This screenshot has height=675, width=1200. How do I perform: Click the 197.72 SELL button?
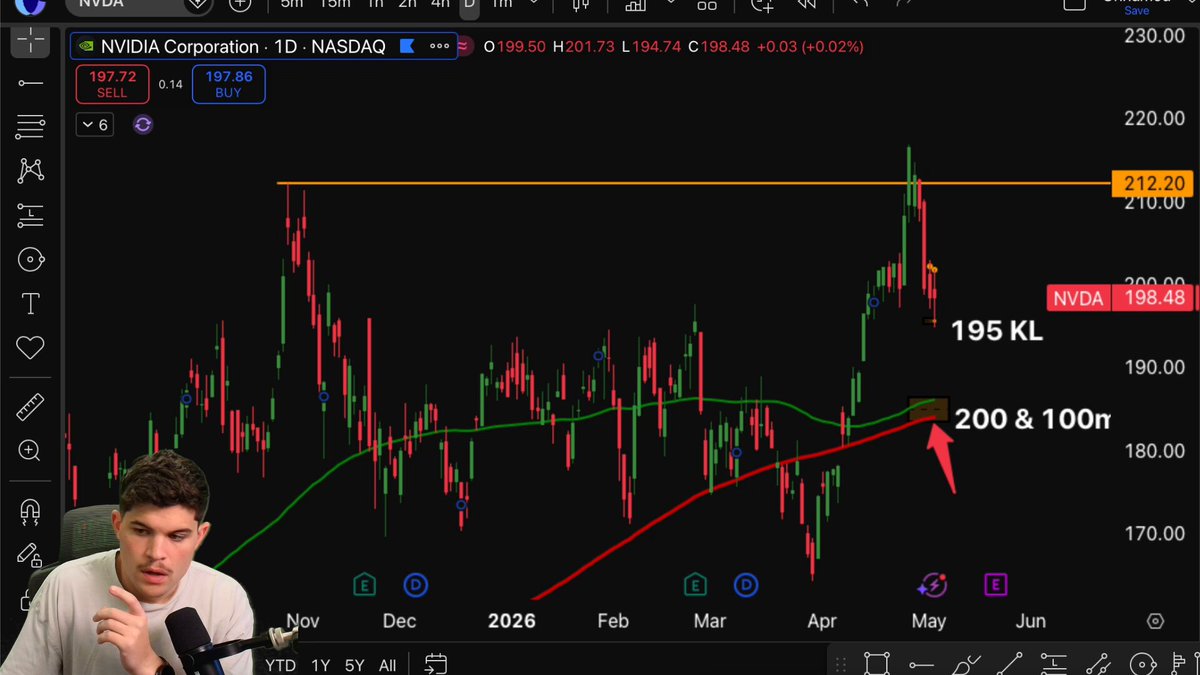pos(112,84)
